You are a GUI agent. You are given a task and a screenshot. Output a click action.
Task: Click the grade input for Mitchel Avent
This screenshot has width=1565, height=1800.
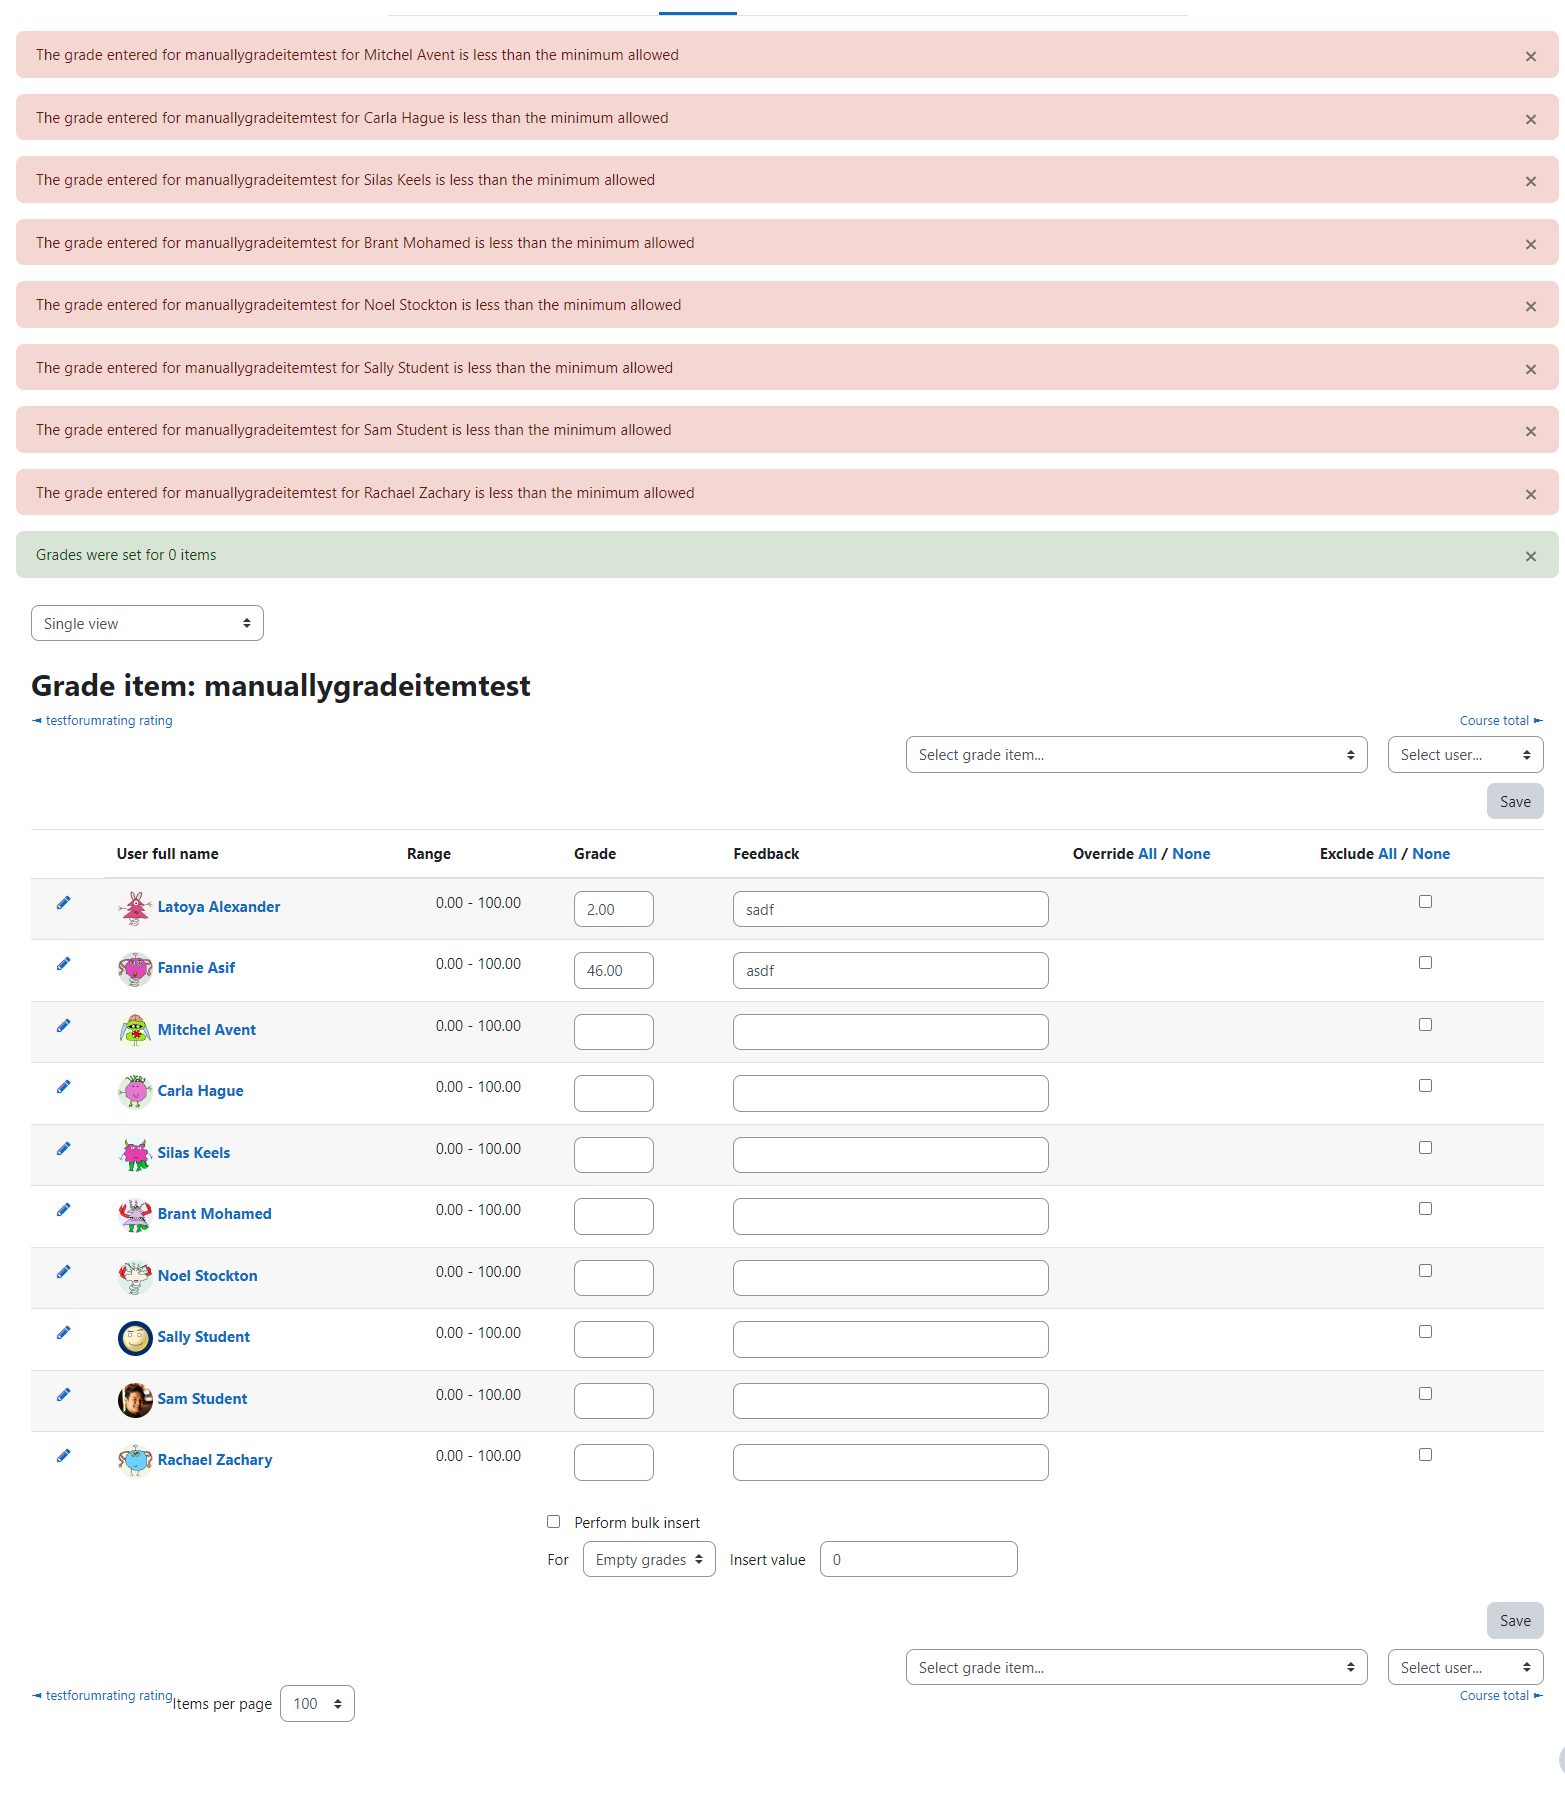[x=613, y=1032]
